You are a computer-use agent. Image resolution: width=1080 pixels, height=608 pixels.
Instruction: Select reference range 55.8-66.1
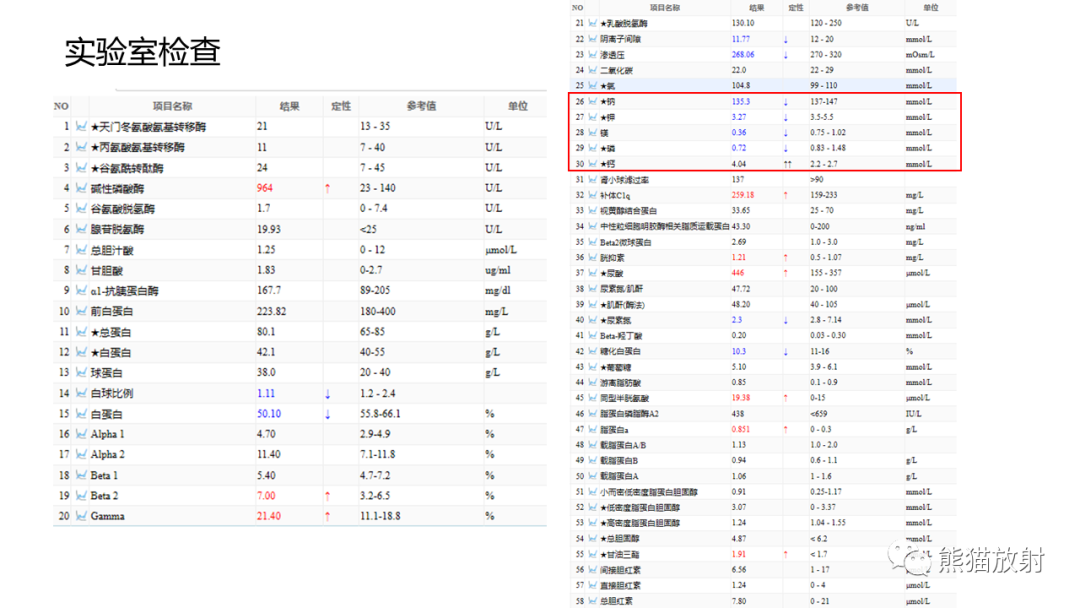(x=380, y=414)
